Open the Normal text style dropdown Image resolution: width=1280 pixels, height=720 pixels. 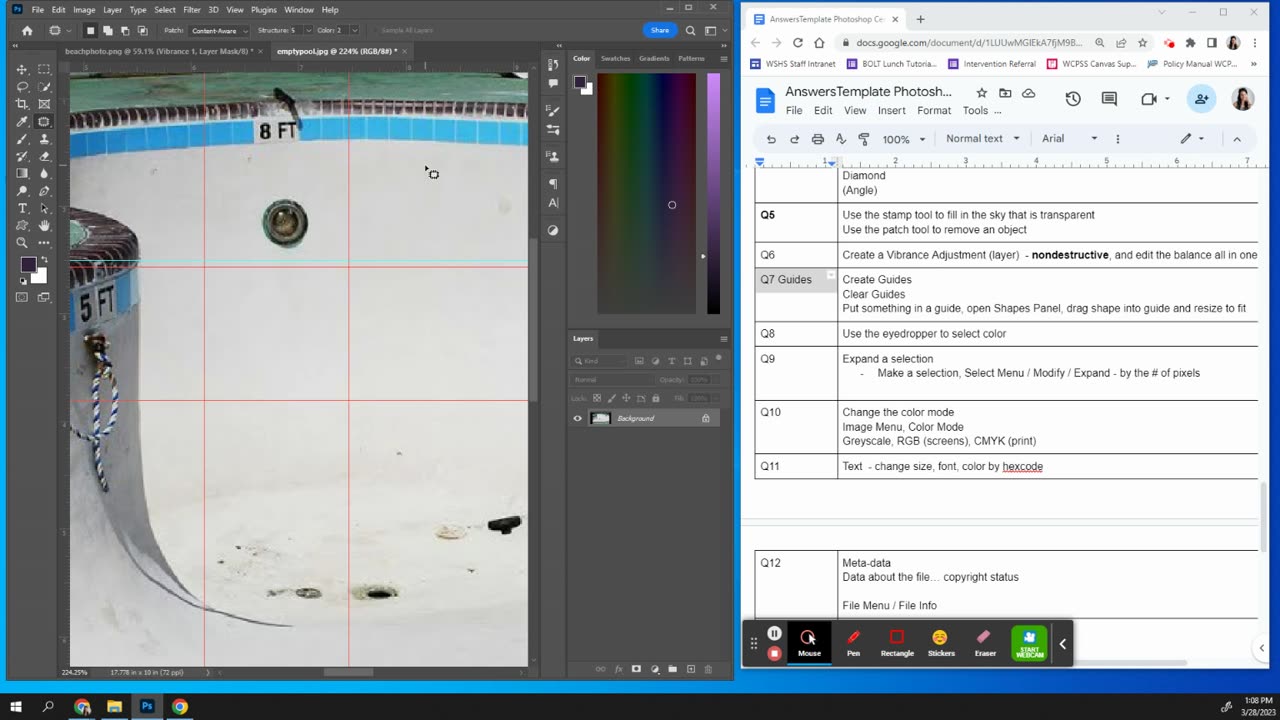point(983,139)
